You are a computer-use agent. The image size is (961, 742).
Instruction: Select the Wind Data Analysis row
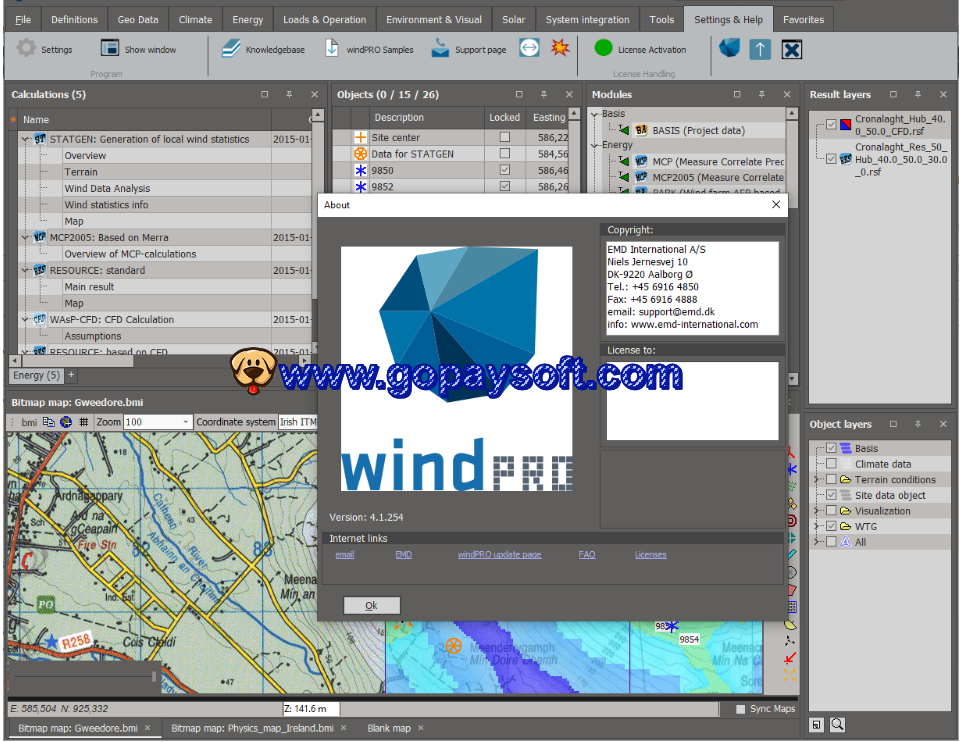[x=107, y=188]
